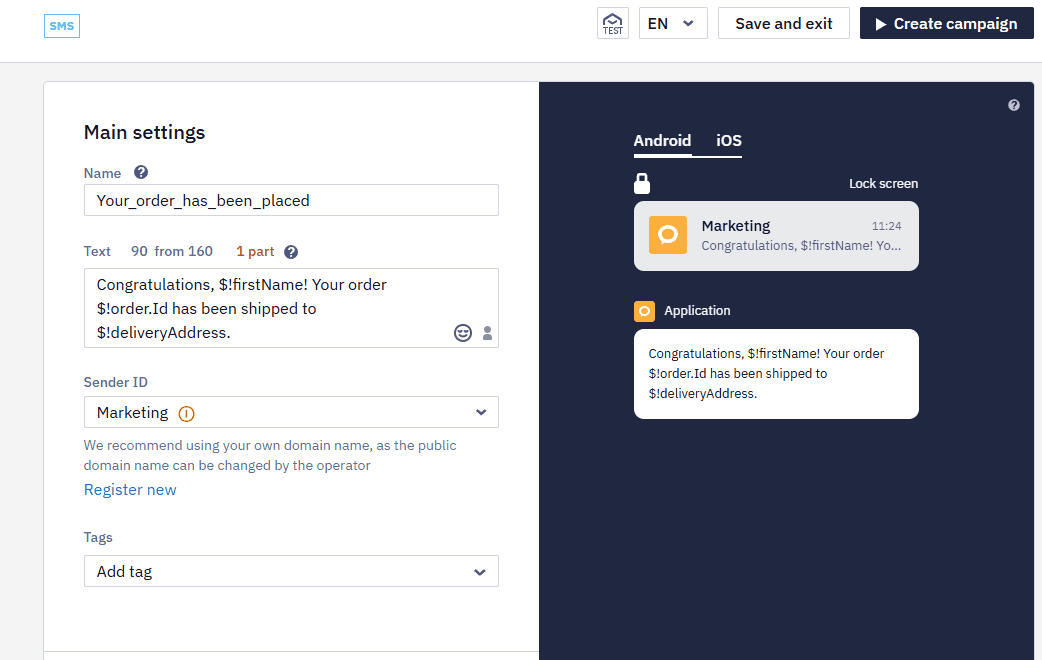1042x660 pixels.
Task: Click the Save and exit button
Action: (783, 23)
